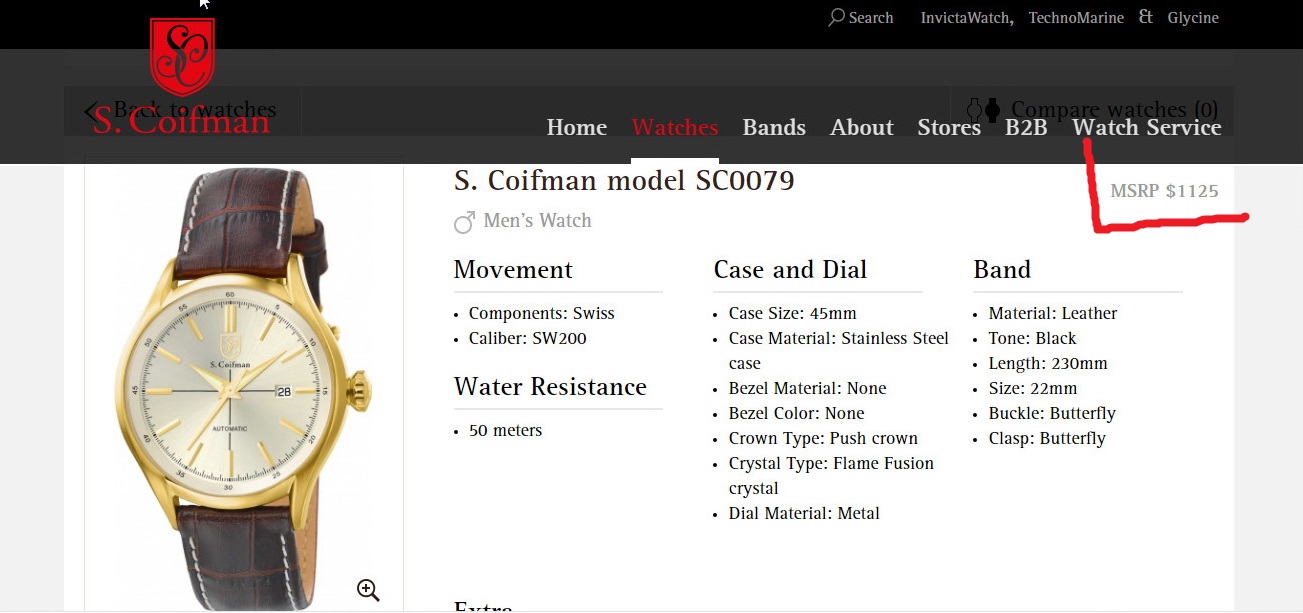Click 'Crown Type: Push crown' text
Viewport: 1303px width, 613px height.
tap(823, 438)
